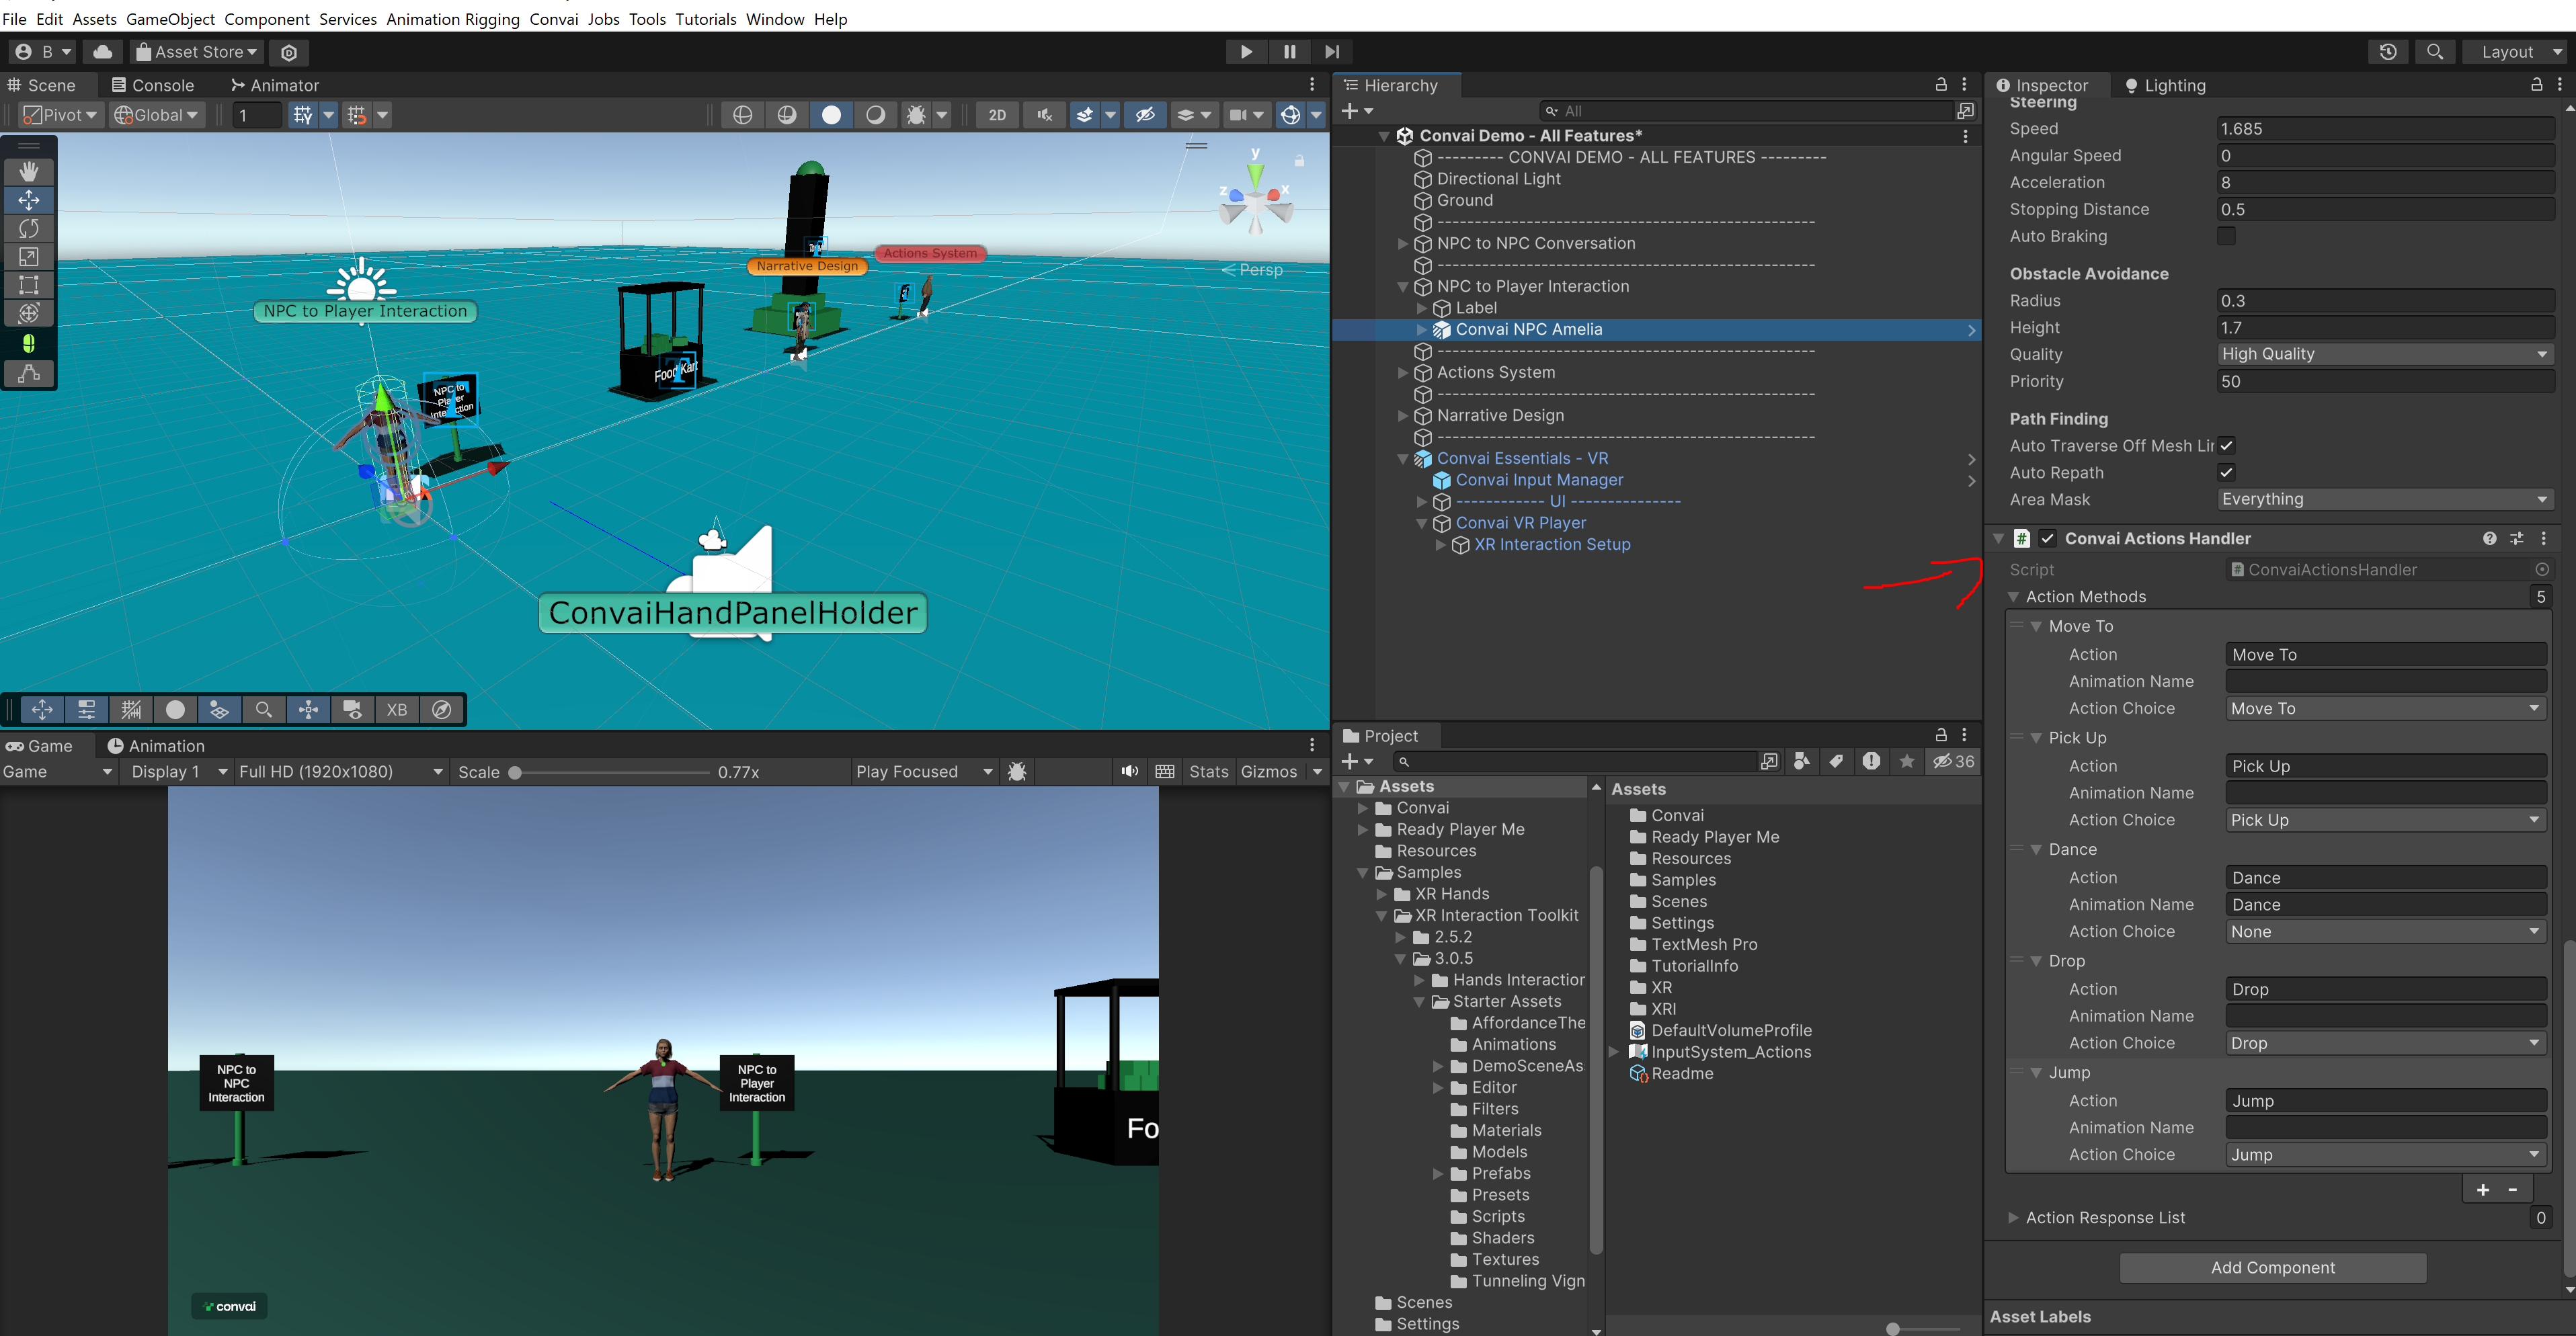Open the Convai menu
Viewport: 2576px width, 1336px height.
[x=553, y=19]
